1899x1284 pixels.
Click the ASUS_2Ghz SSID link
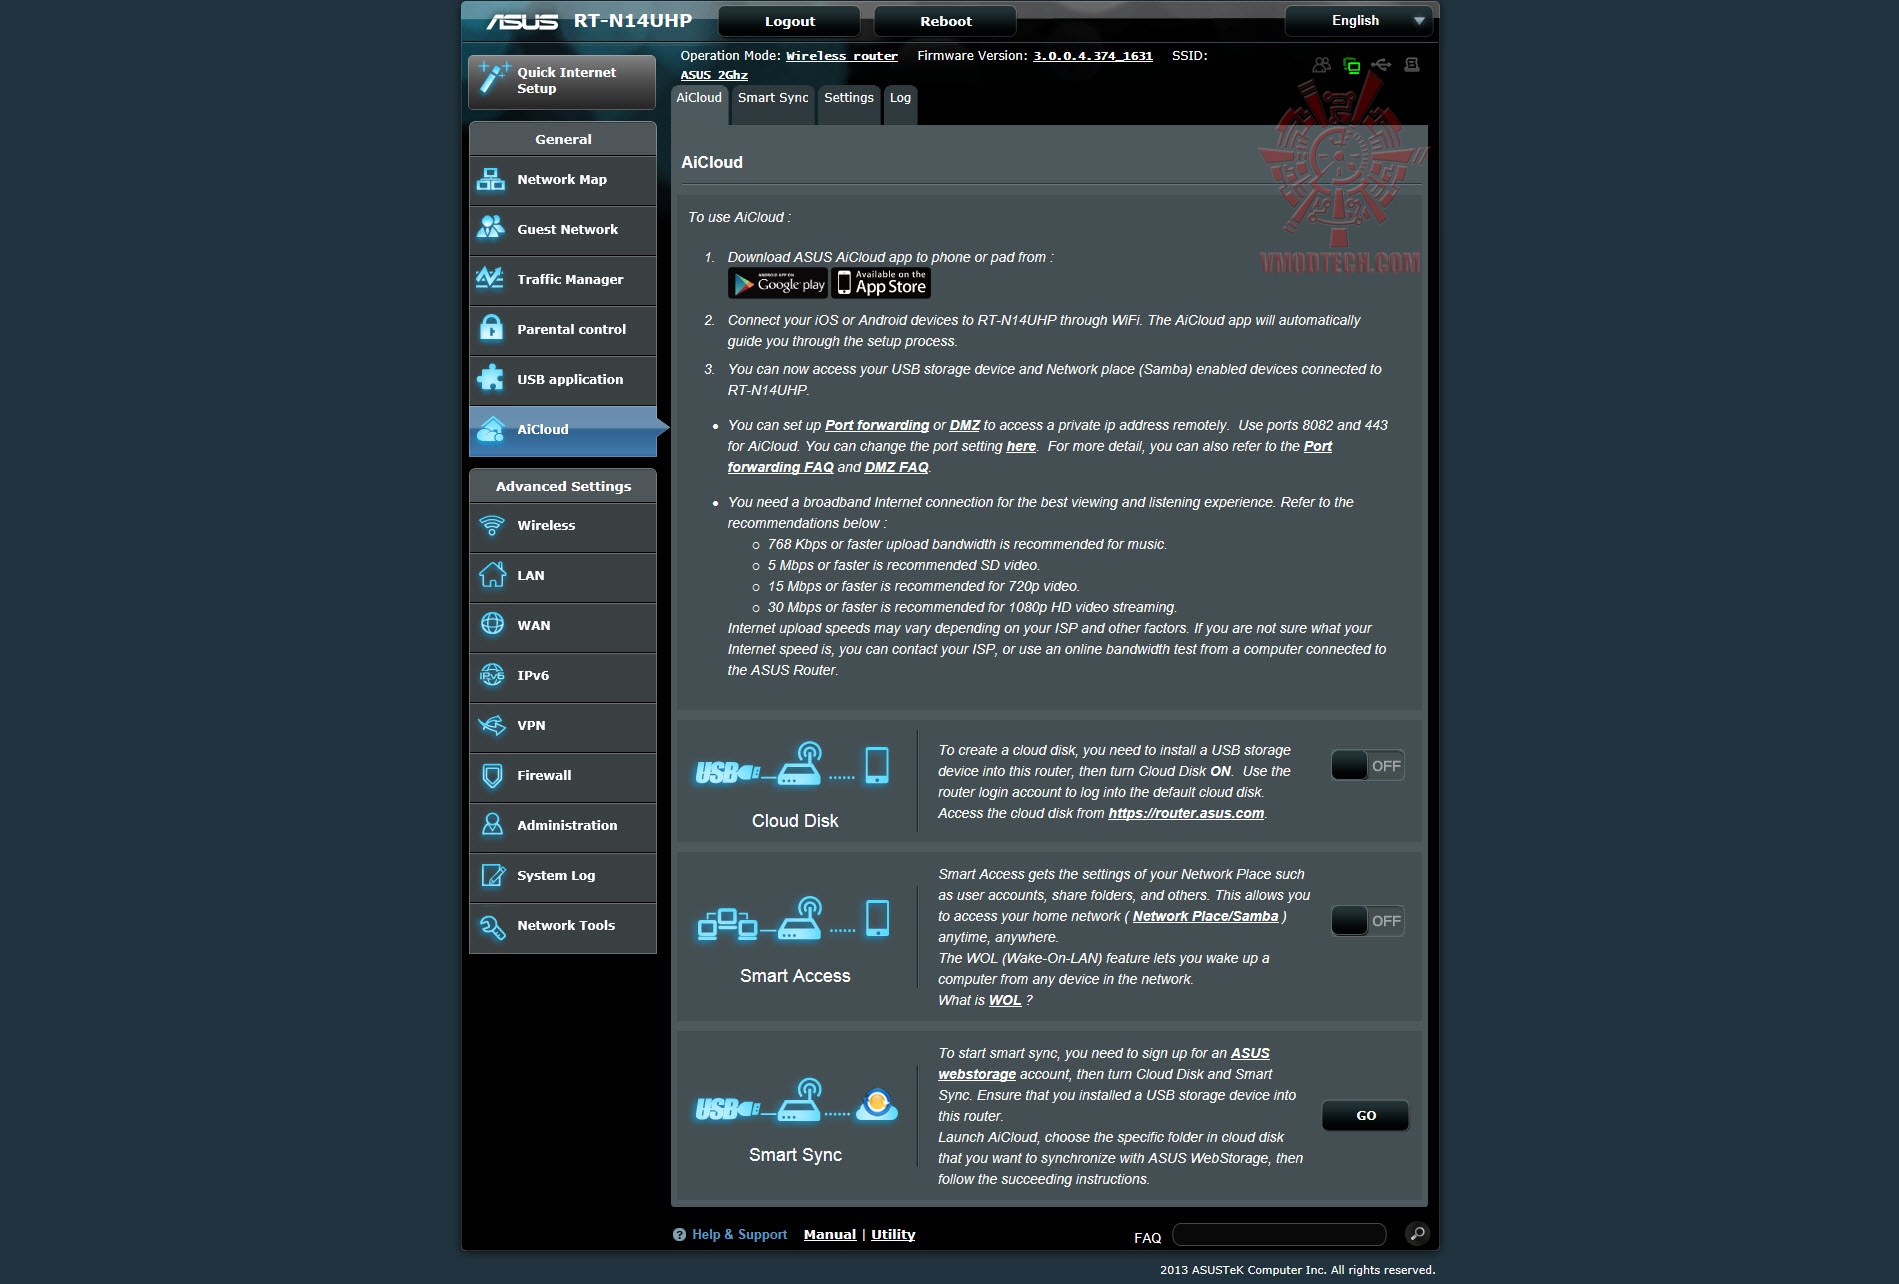(x=714, y=75)
